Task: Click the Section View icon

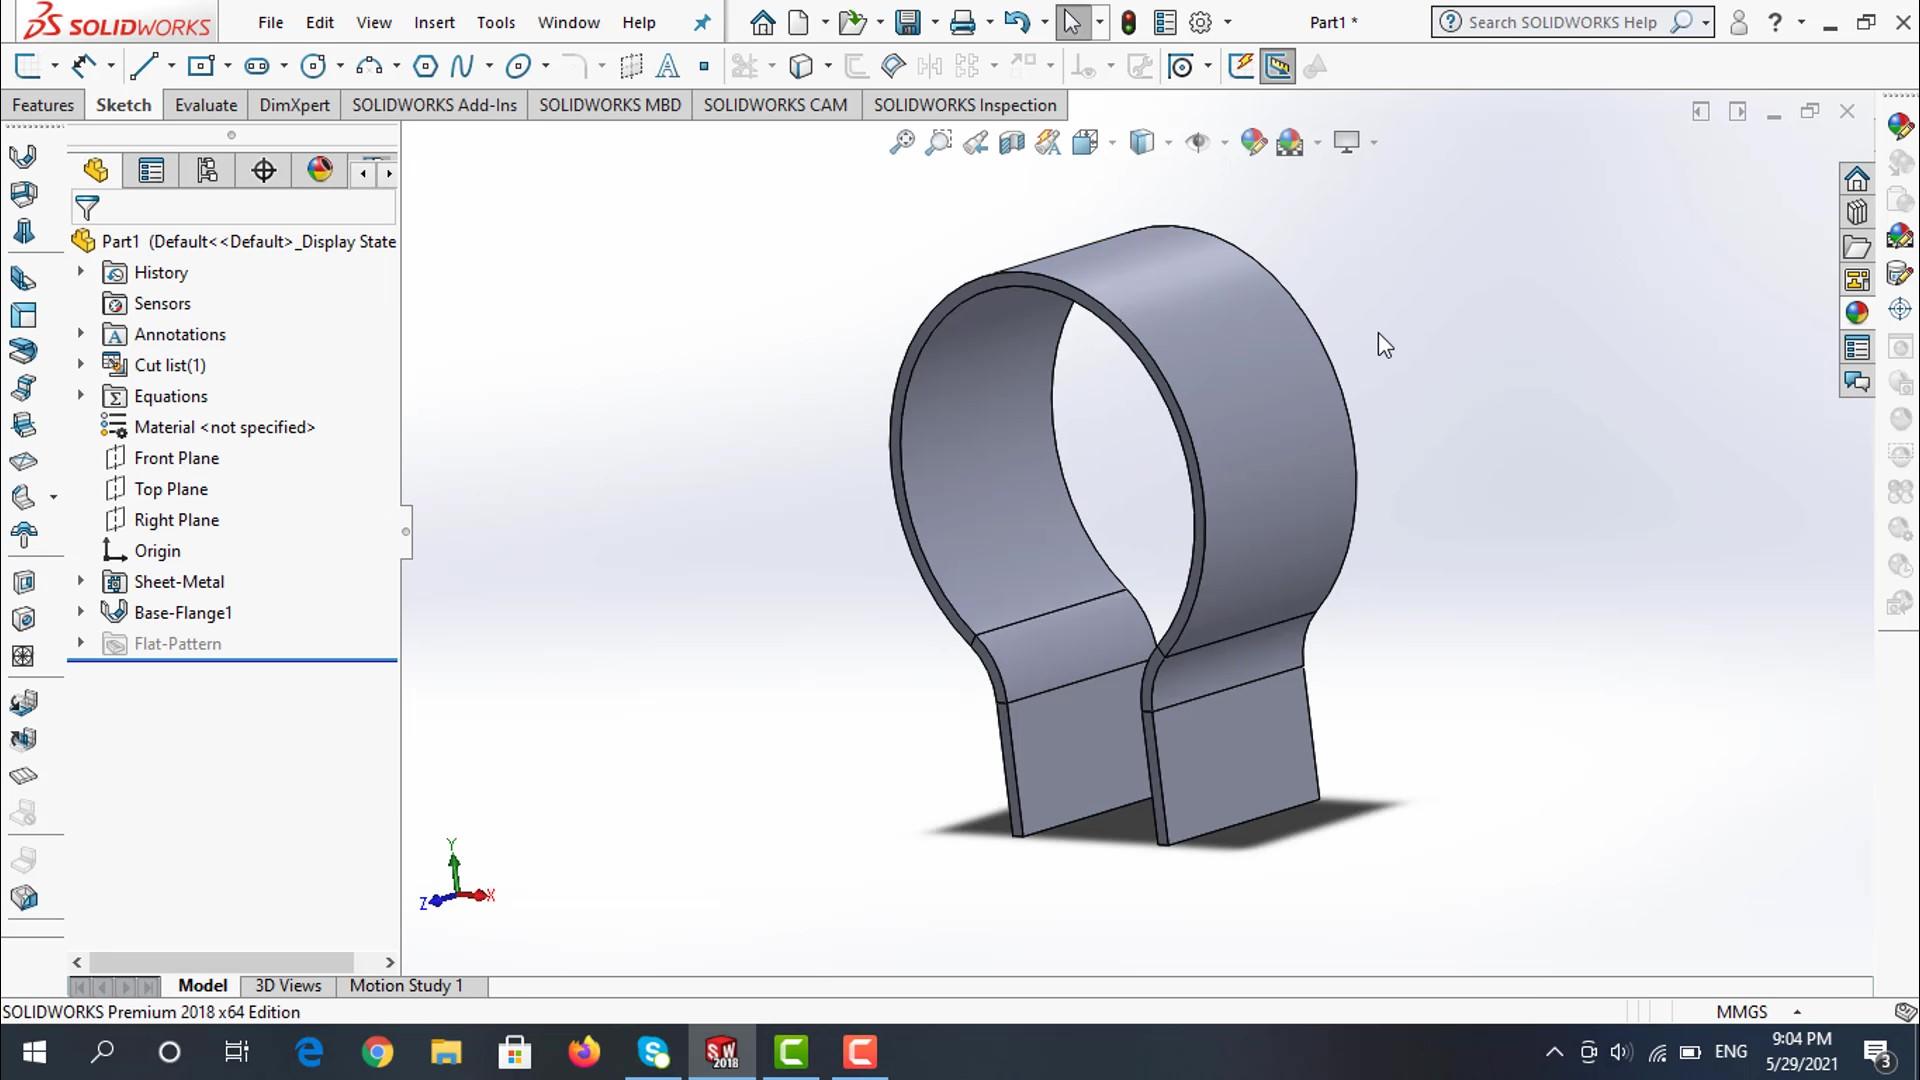Action: 1012,143
